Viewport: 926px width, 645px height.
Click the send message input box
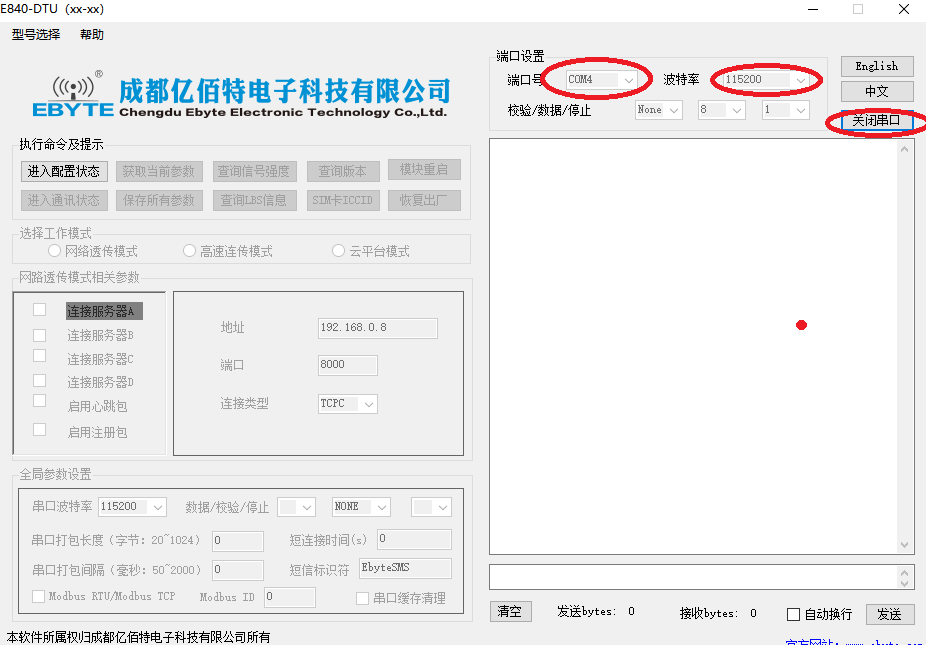pos(700,576)
